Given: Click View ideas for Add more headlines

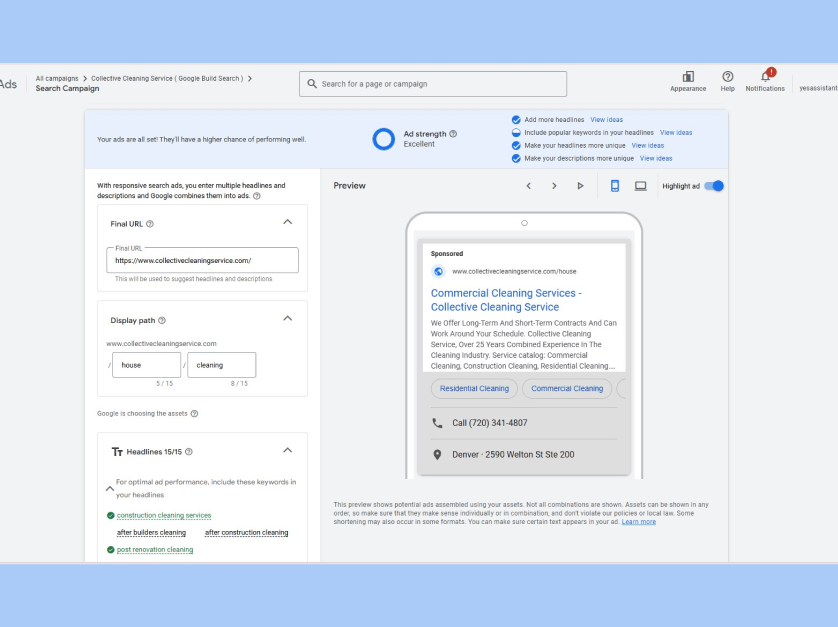Looking at the screenshot, I should click(606, 119).
